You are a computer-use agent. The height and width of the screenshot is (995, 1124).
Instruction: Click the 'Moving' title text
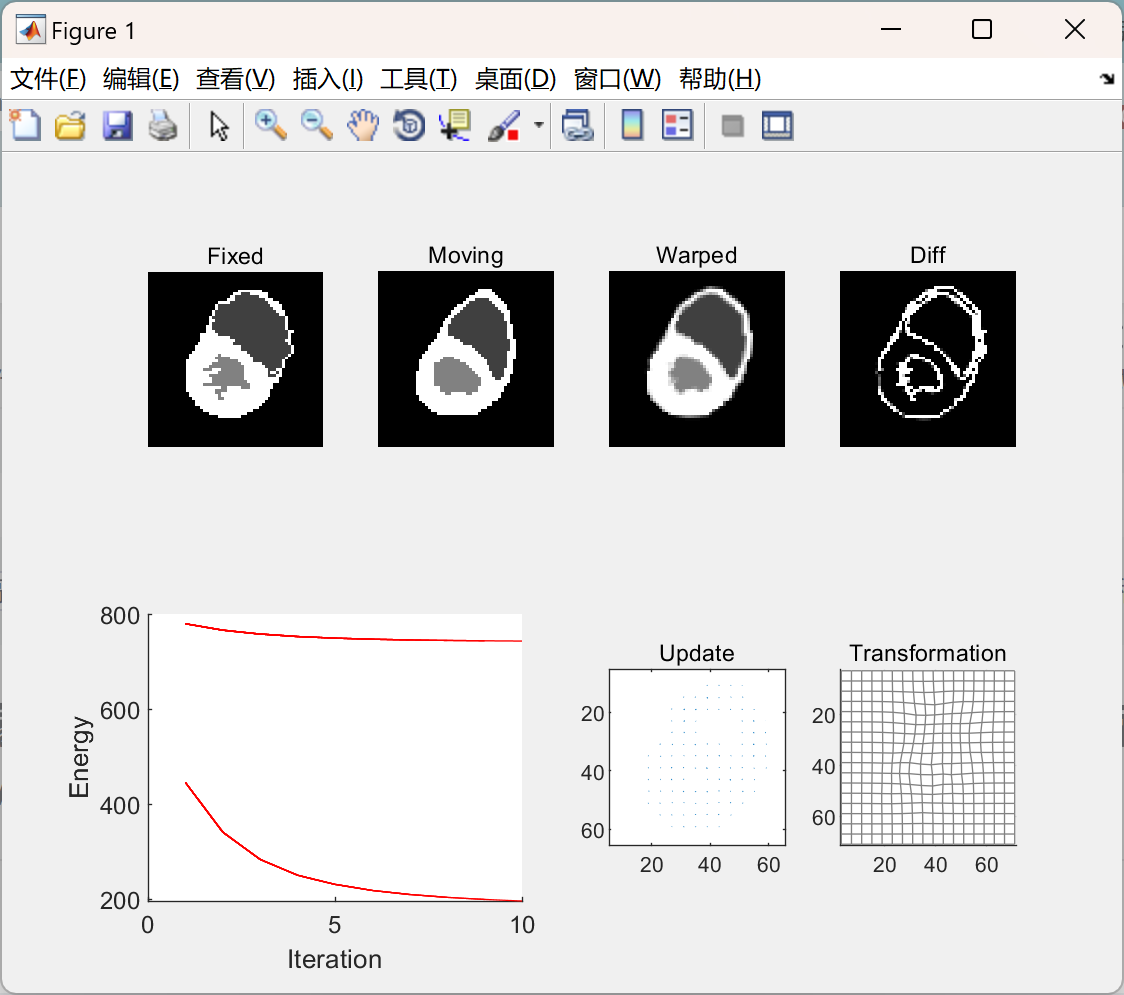pyautogui.click(x=466, y=255)
